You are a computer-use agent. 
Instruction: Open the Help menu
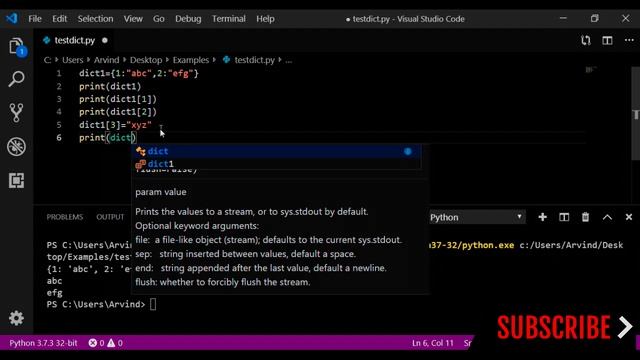tap(265, 19)
